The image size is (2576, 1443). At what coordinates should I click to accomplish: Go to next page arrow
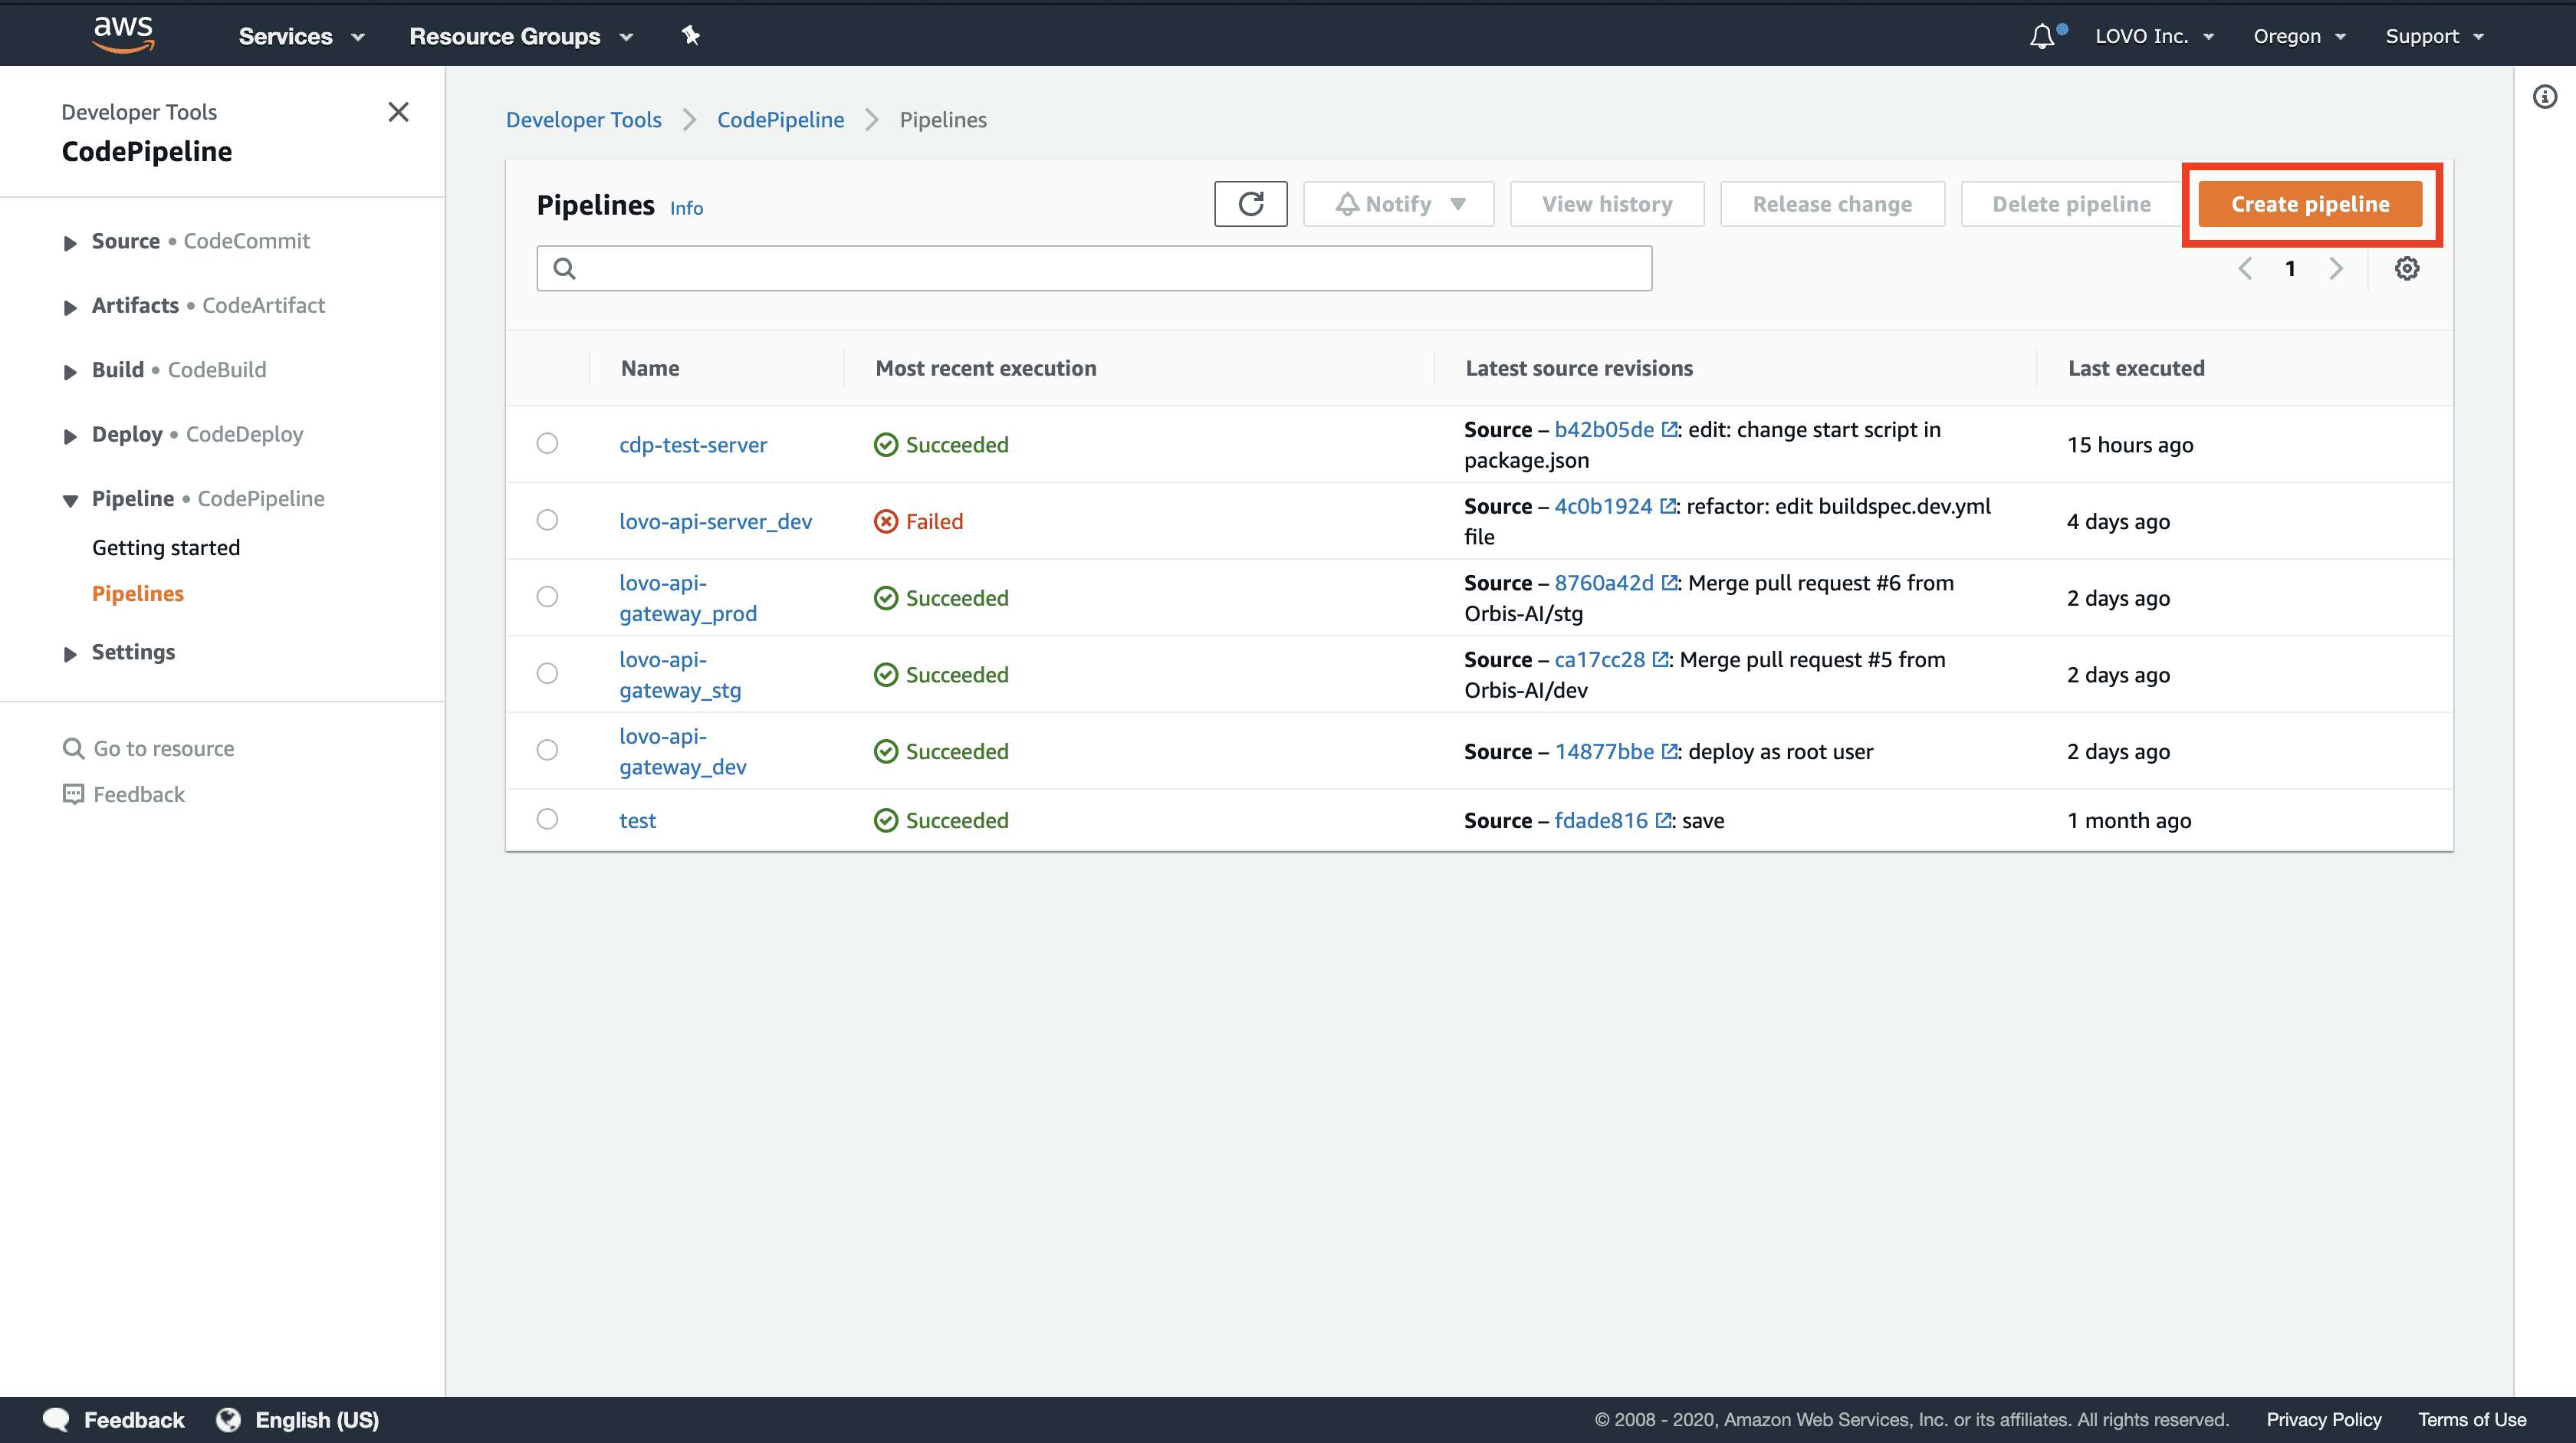2336,268
